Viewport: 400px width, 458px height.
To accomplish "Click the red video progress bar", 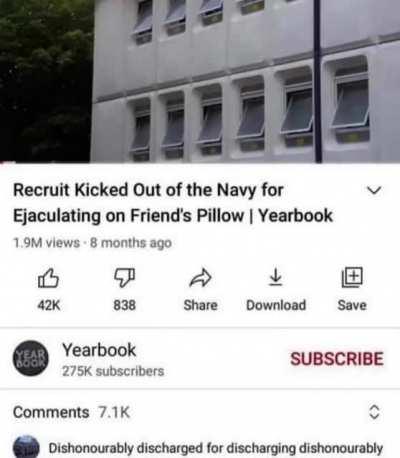I will tap(7, 163).
